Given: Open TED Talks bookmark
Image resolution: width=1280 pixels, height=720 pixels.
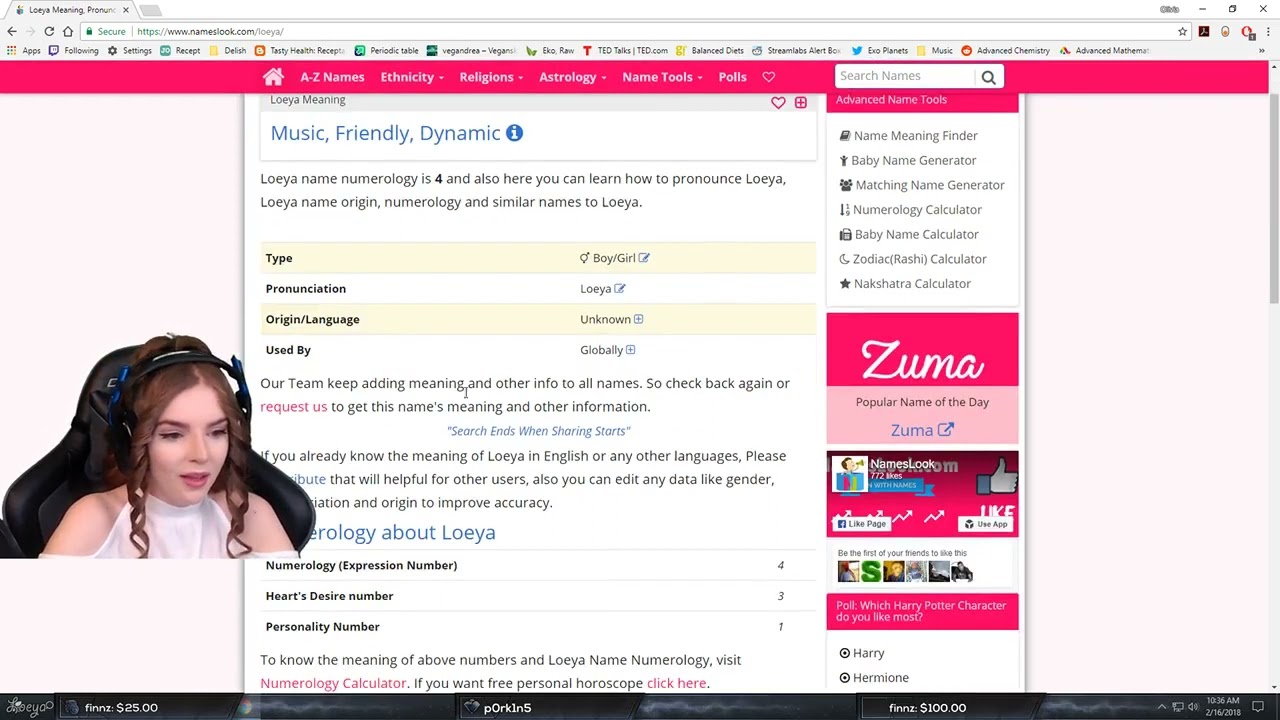Looking at the screenshot, I should pyautogui.click(x=625, y=50).
